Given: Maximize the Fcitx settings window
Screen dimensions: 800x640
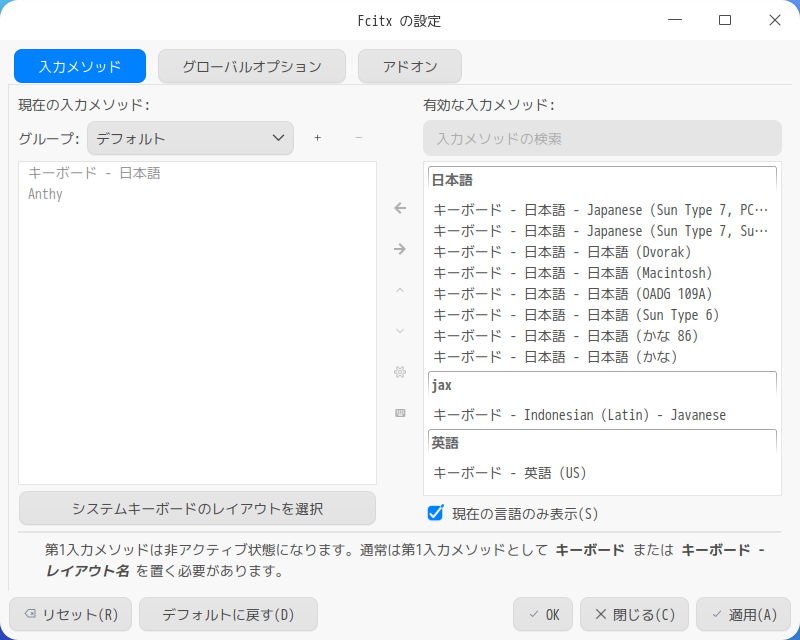Looking at the screenshot, I should pyautogui.click(x=724, y=20).
